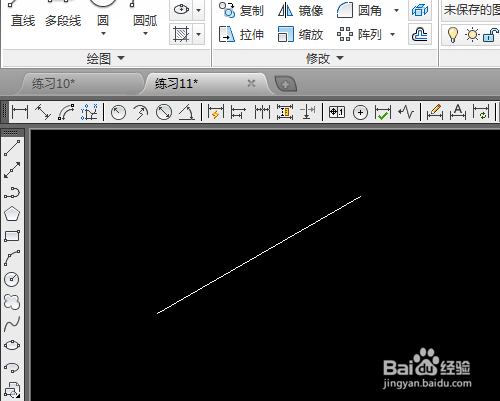Select the Dimension Update tool
Screen dimensions: 500x401
(x=481, y=112)
